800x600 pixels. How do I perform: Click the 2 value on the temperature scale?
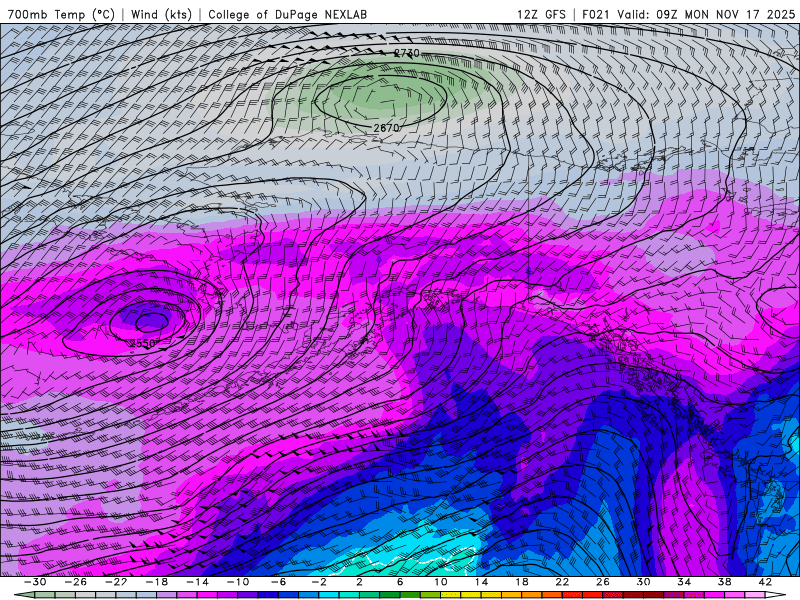[359, 582]
